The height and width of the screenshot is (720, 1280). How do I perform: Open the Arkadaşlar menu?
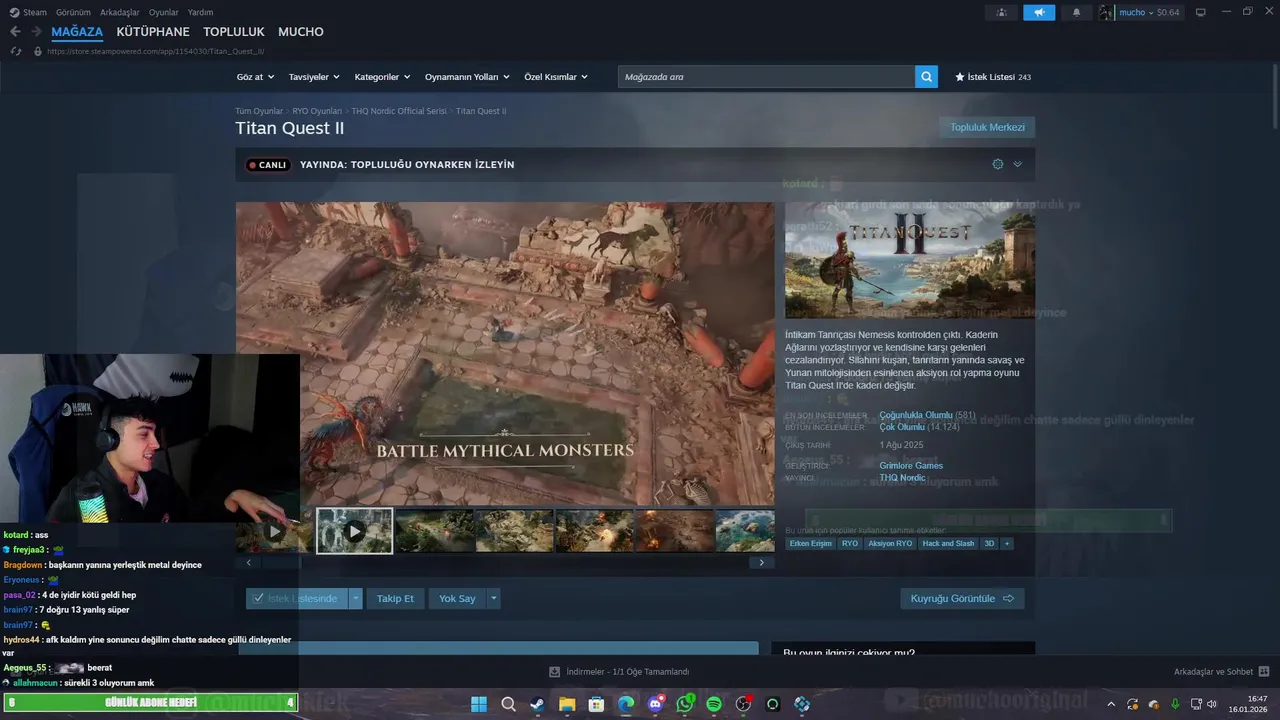(120, 12)
